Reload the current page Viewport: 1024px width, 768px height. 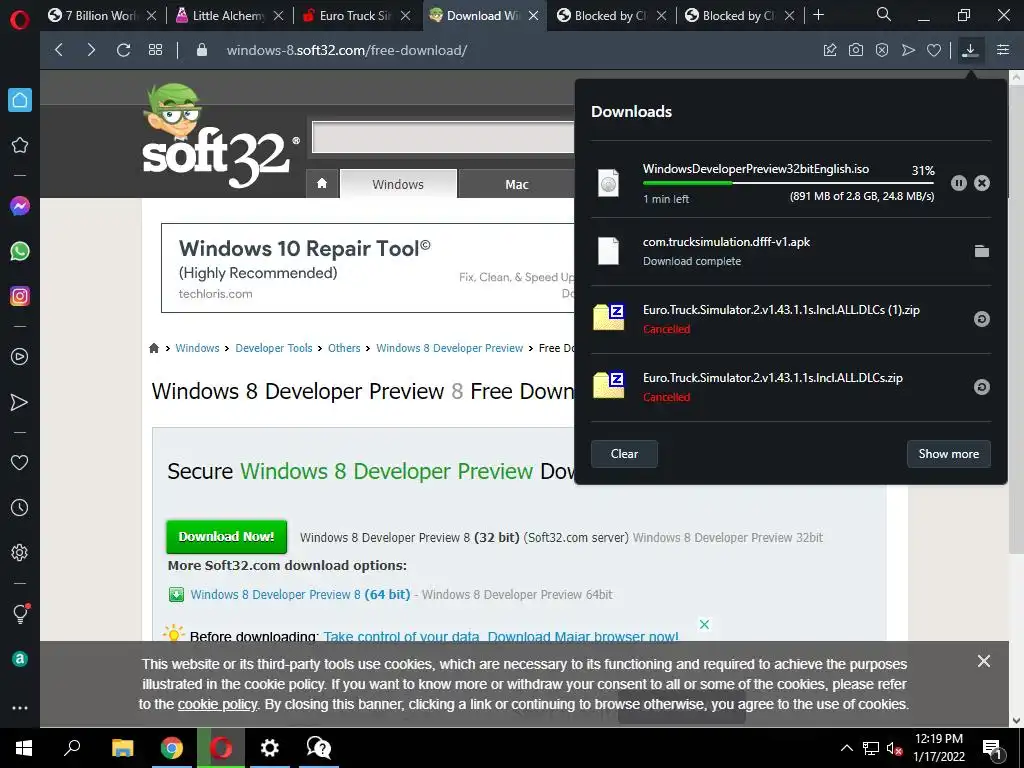tap(123, 50)
